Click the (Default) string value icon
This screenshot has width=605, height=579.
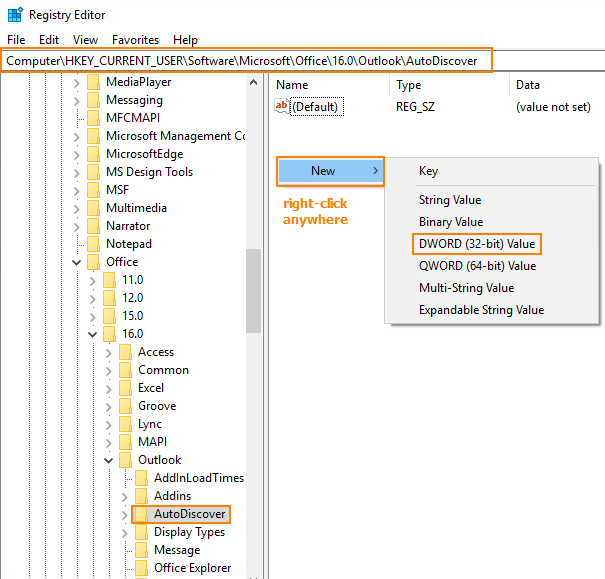(281, 106)
